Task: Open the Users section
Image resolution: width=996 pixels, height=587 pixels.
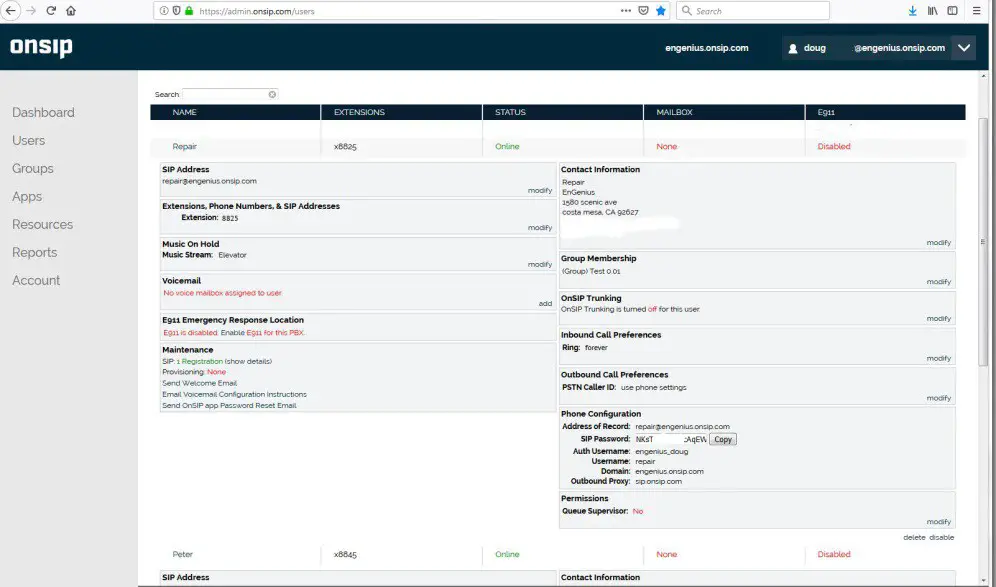Action: tap(29, 140)
